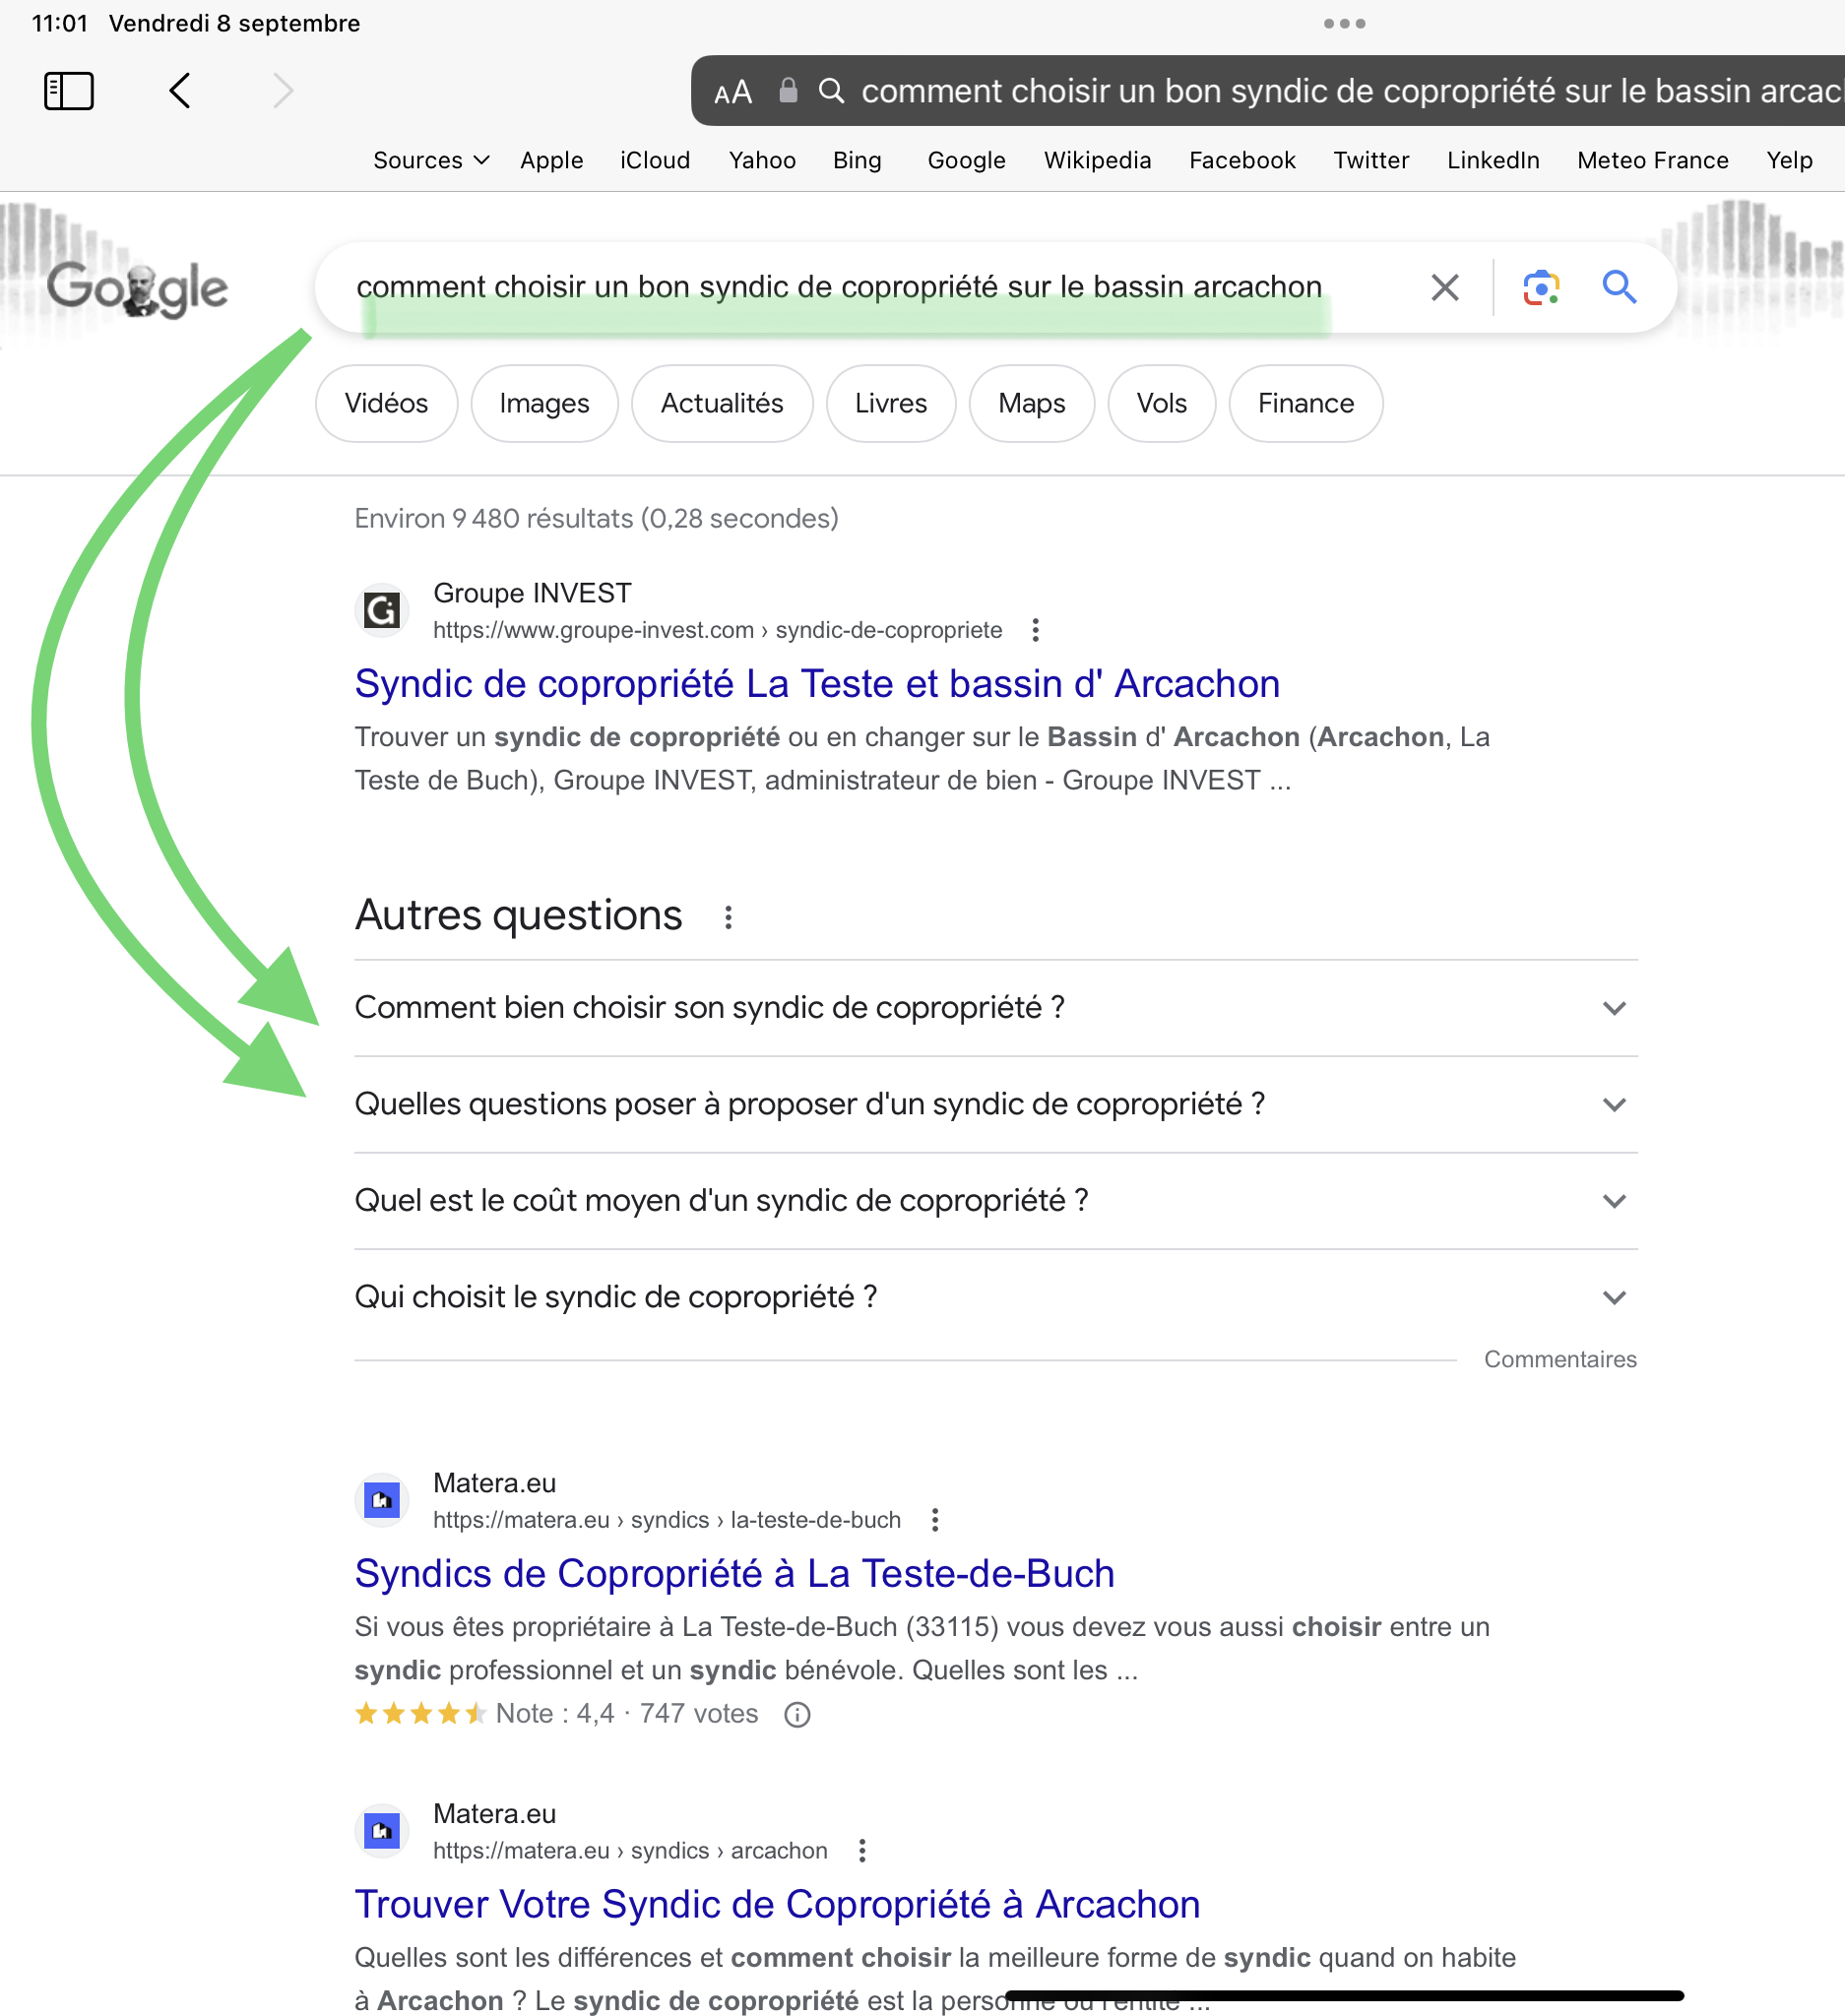Screen dimensions: 1845x2016
Task: Open "Trouver Votre Syndic de Copropriété à Arcachon"
Action: pos(777,1905)
